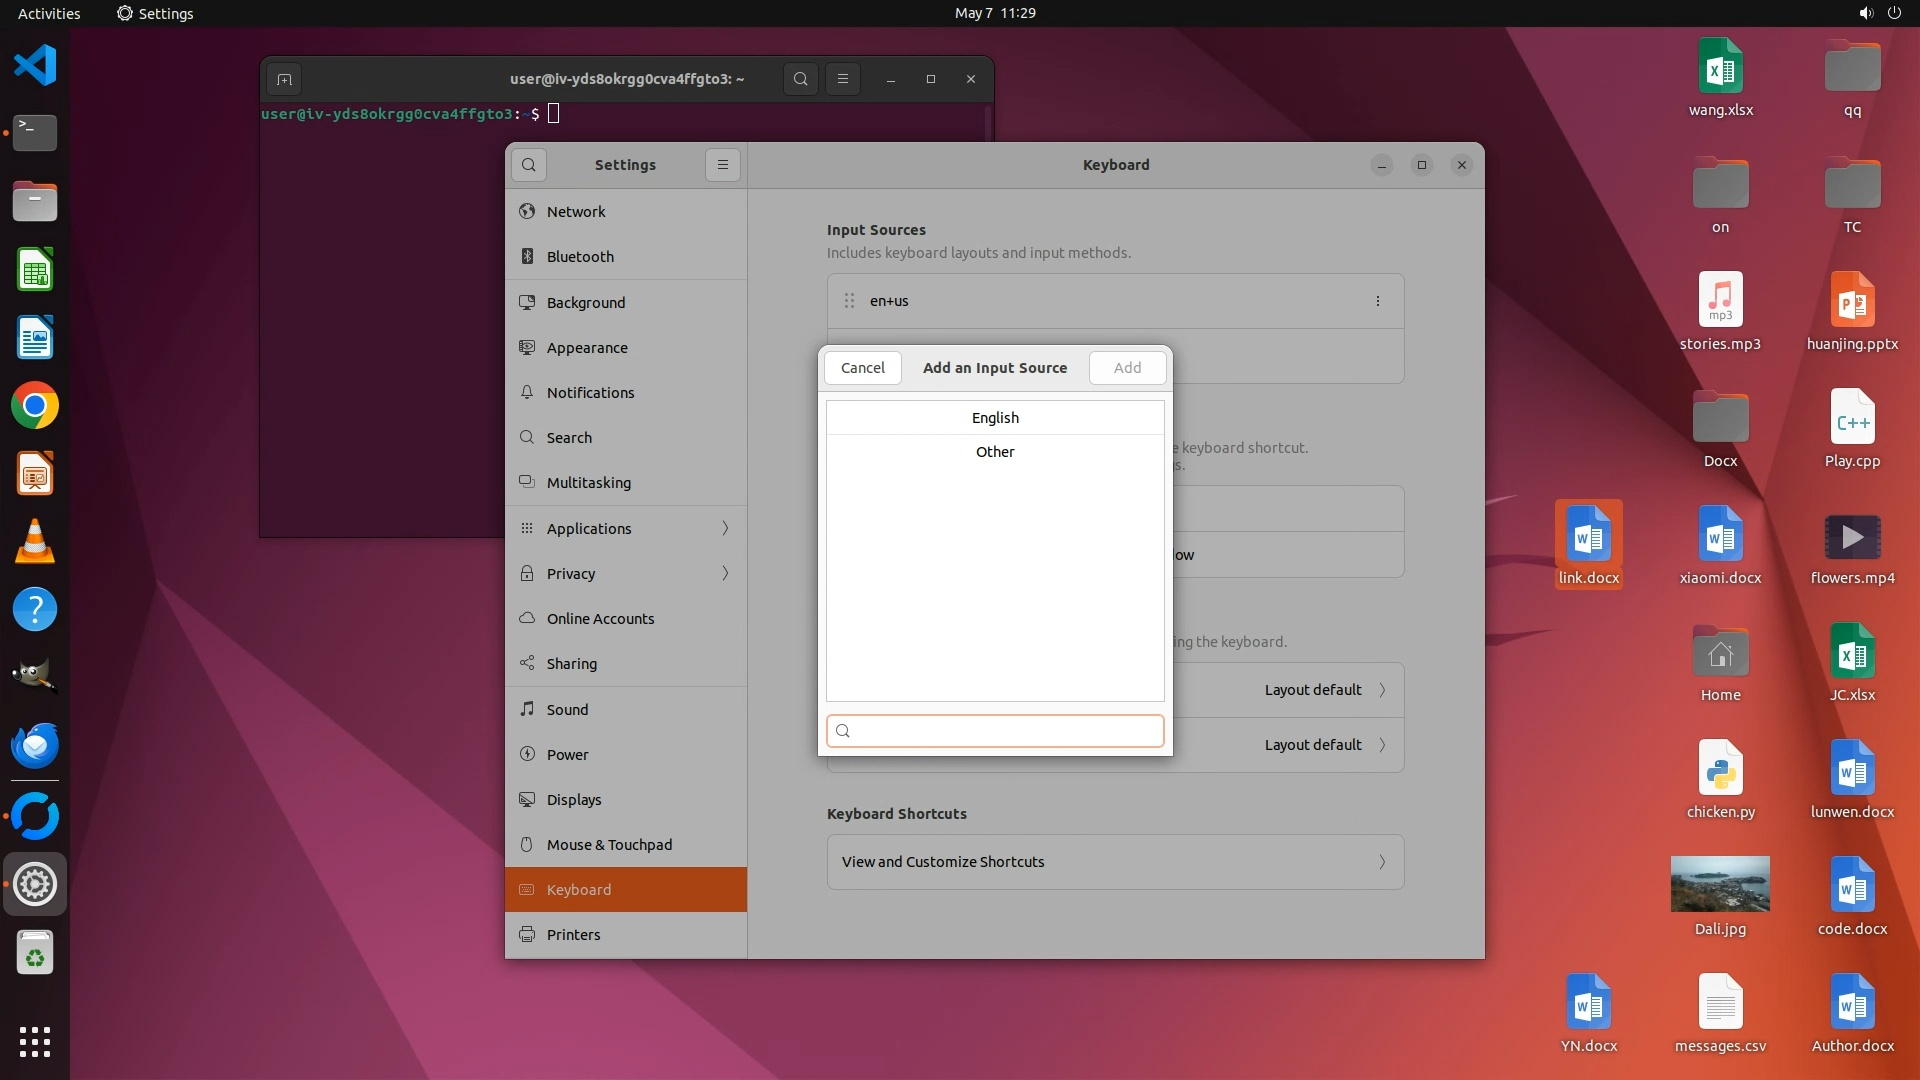The height and width of the screenshot is (1080, 1920).
Task: Open View and Customize Shortcuts
Action: click(1115, 862)
